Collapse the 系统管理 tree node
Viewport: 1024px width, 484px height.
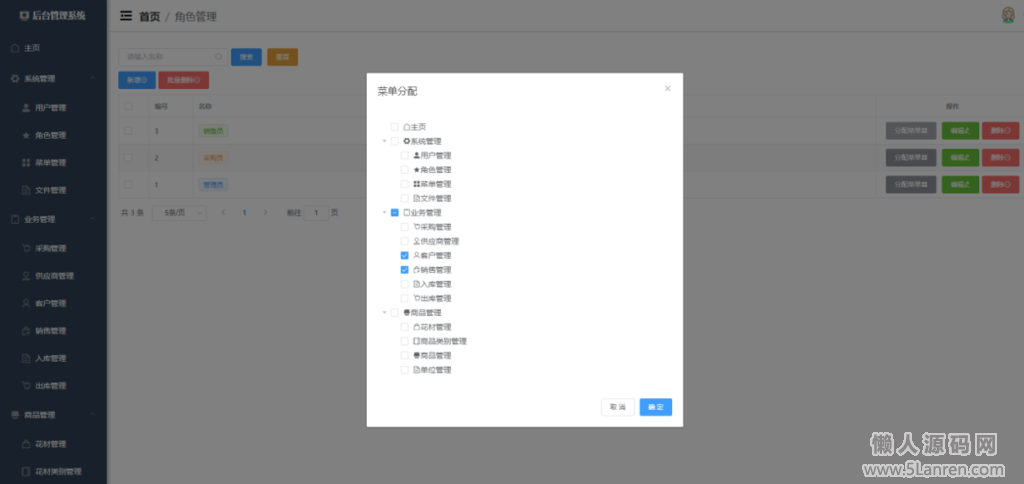(384, 141)
